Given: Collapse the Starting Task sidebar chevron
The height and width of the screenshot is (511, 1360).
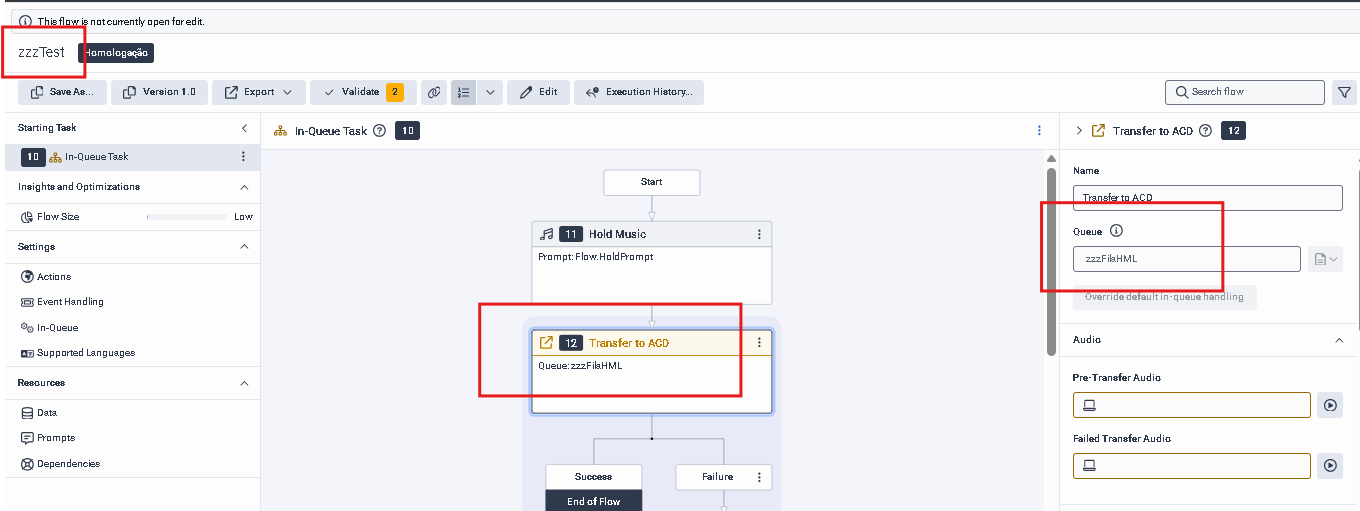Looking at the screenshot, I should (x=244, y=128).
